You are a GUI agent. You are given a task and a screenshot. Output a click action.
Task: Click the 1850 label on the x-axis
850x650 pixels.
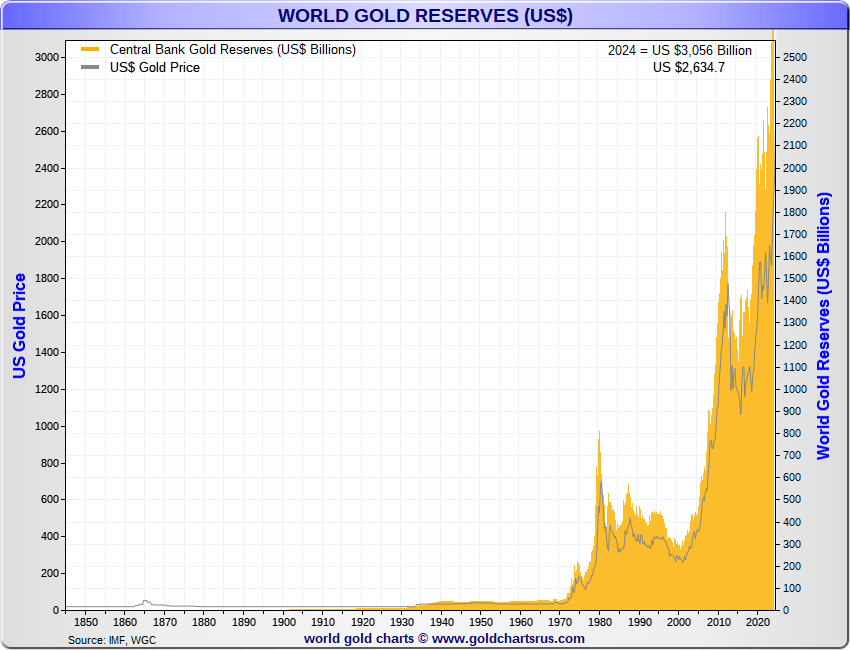pyautogui.click(x=85, y=622)
